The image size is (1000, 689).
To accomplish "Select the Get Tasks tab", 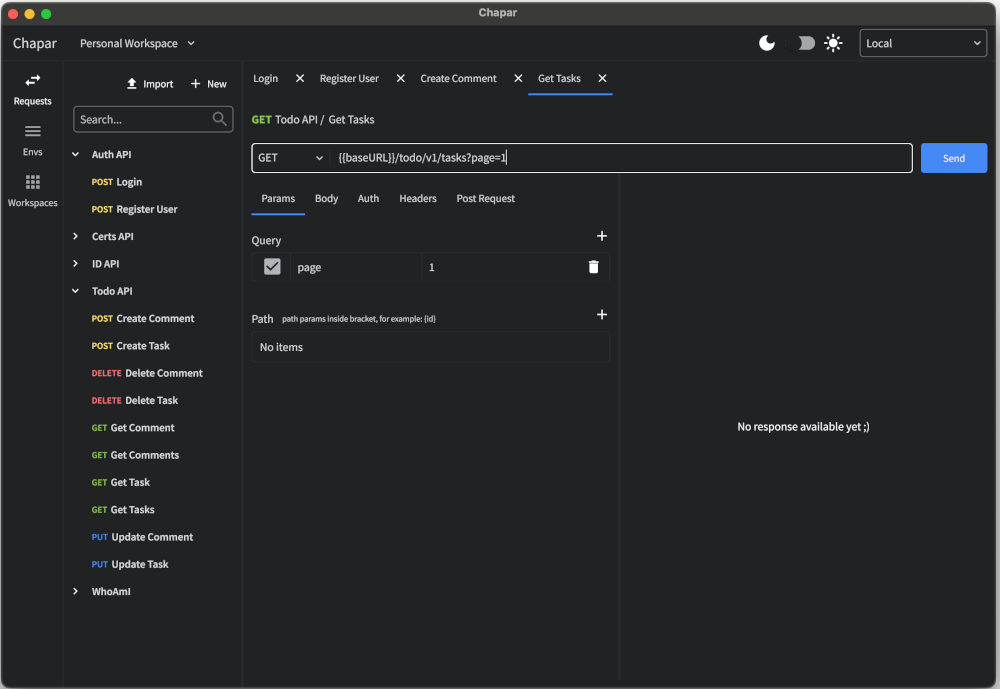I will (559, 78).
